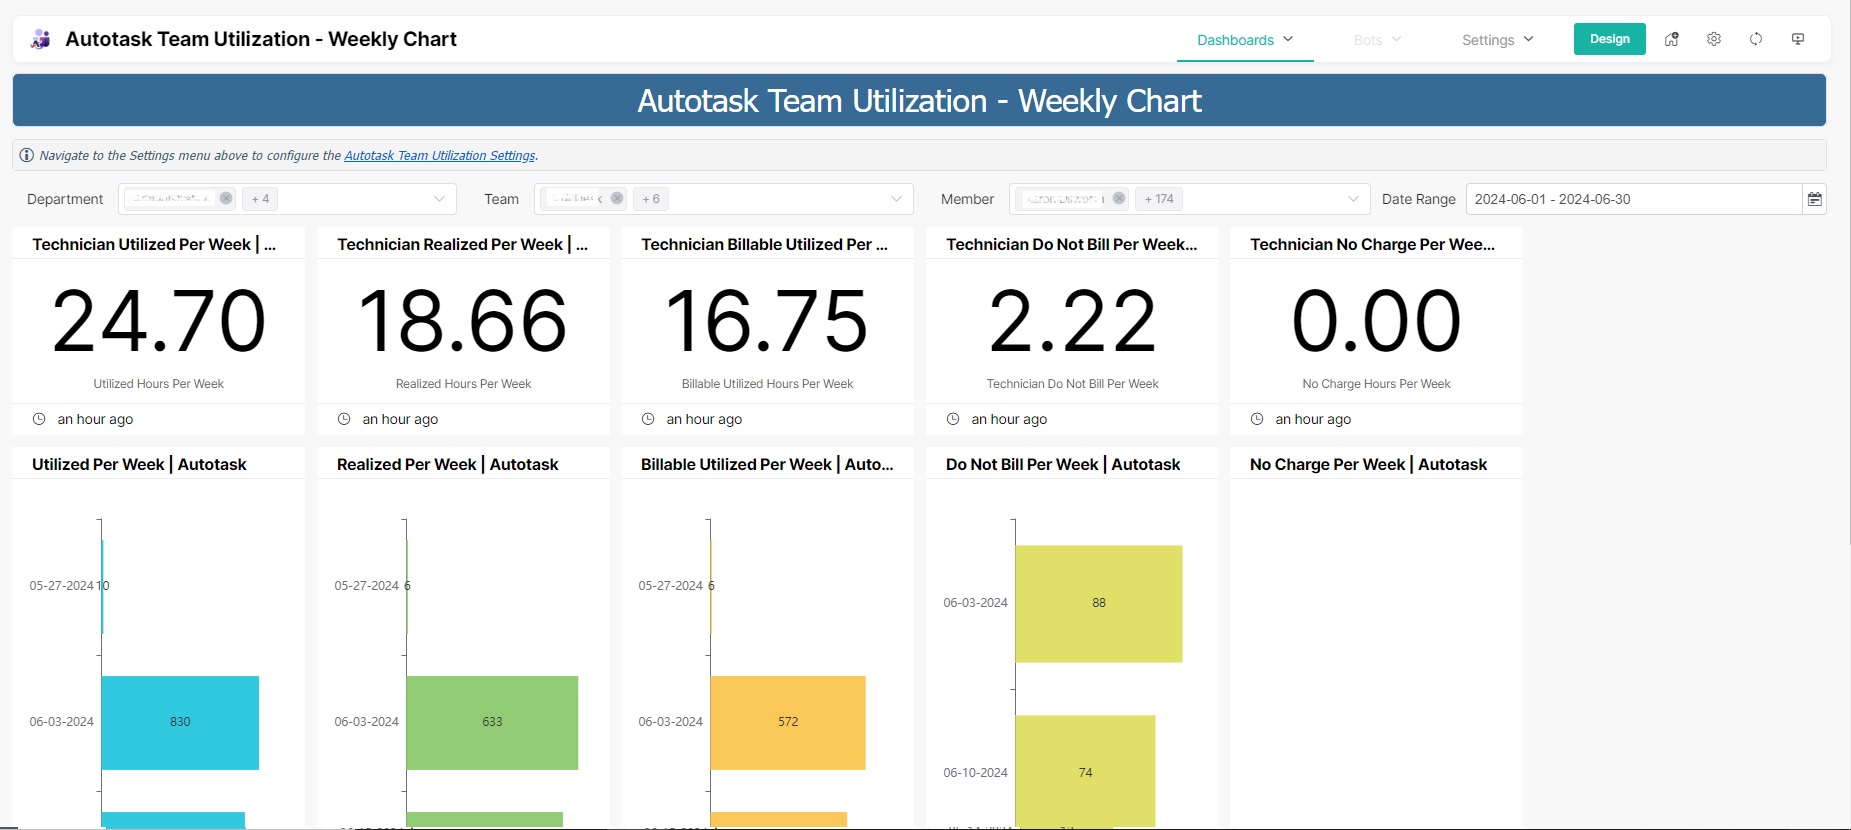1851x830 pixels.
Task: Click the No Charge Hours Per Week caption
Action: (x=1376, y=384)
